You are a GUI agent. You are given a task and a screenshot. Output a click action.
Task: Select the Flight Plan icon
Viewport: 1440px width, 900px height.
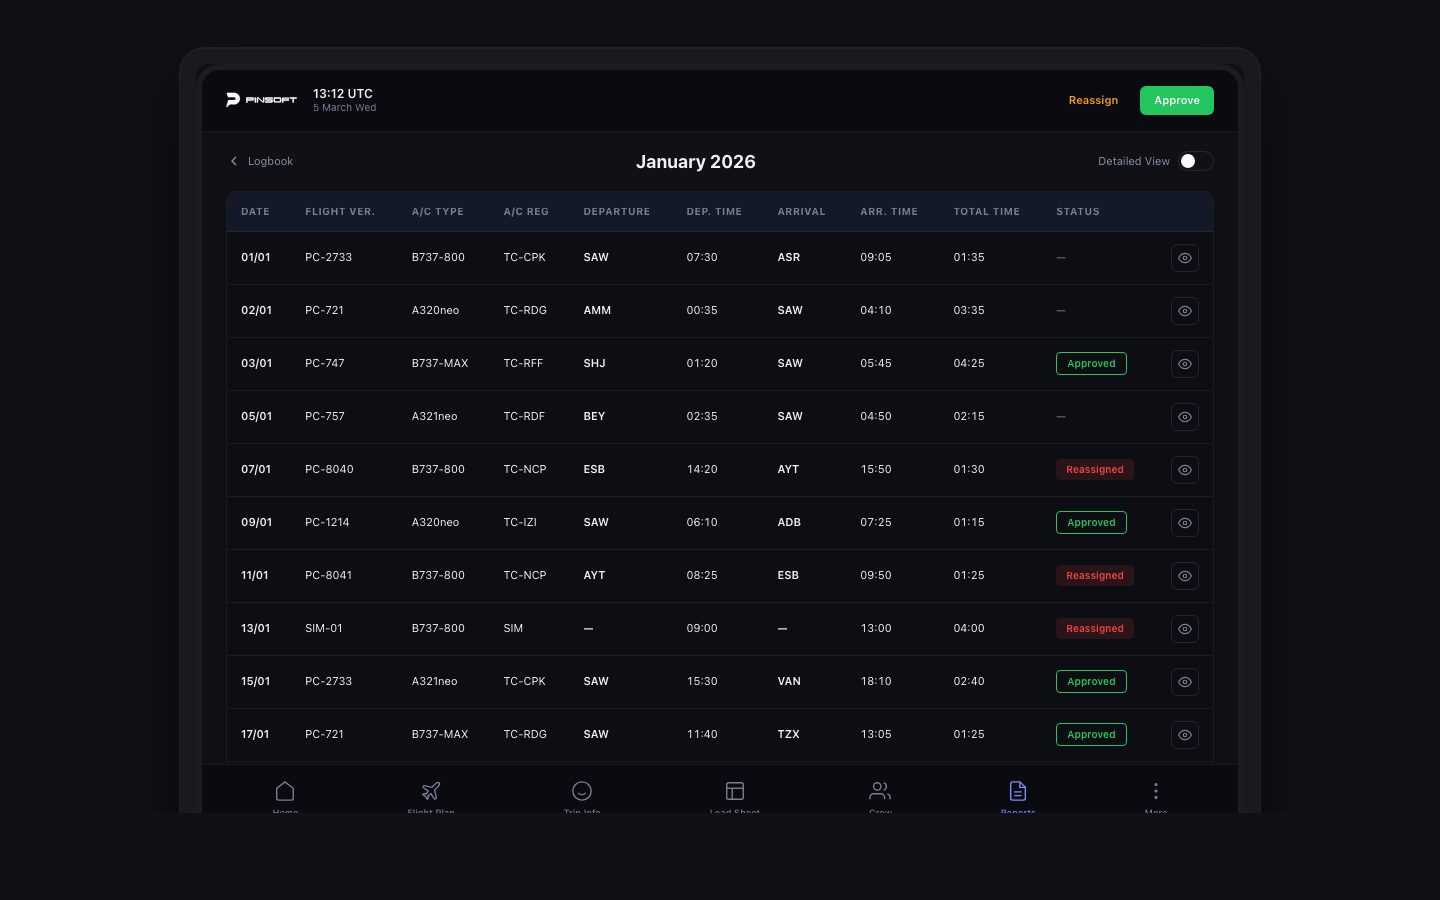(x=431, y=792)
